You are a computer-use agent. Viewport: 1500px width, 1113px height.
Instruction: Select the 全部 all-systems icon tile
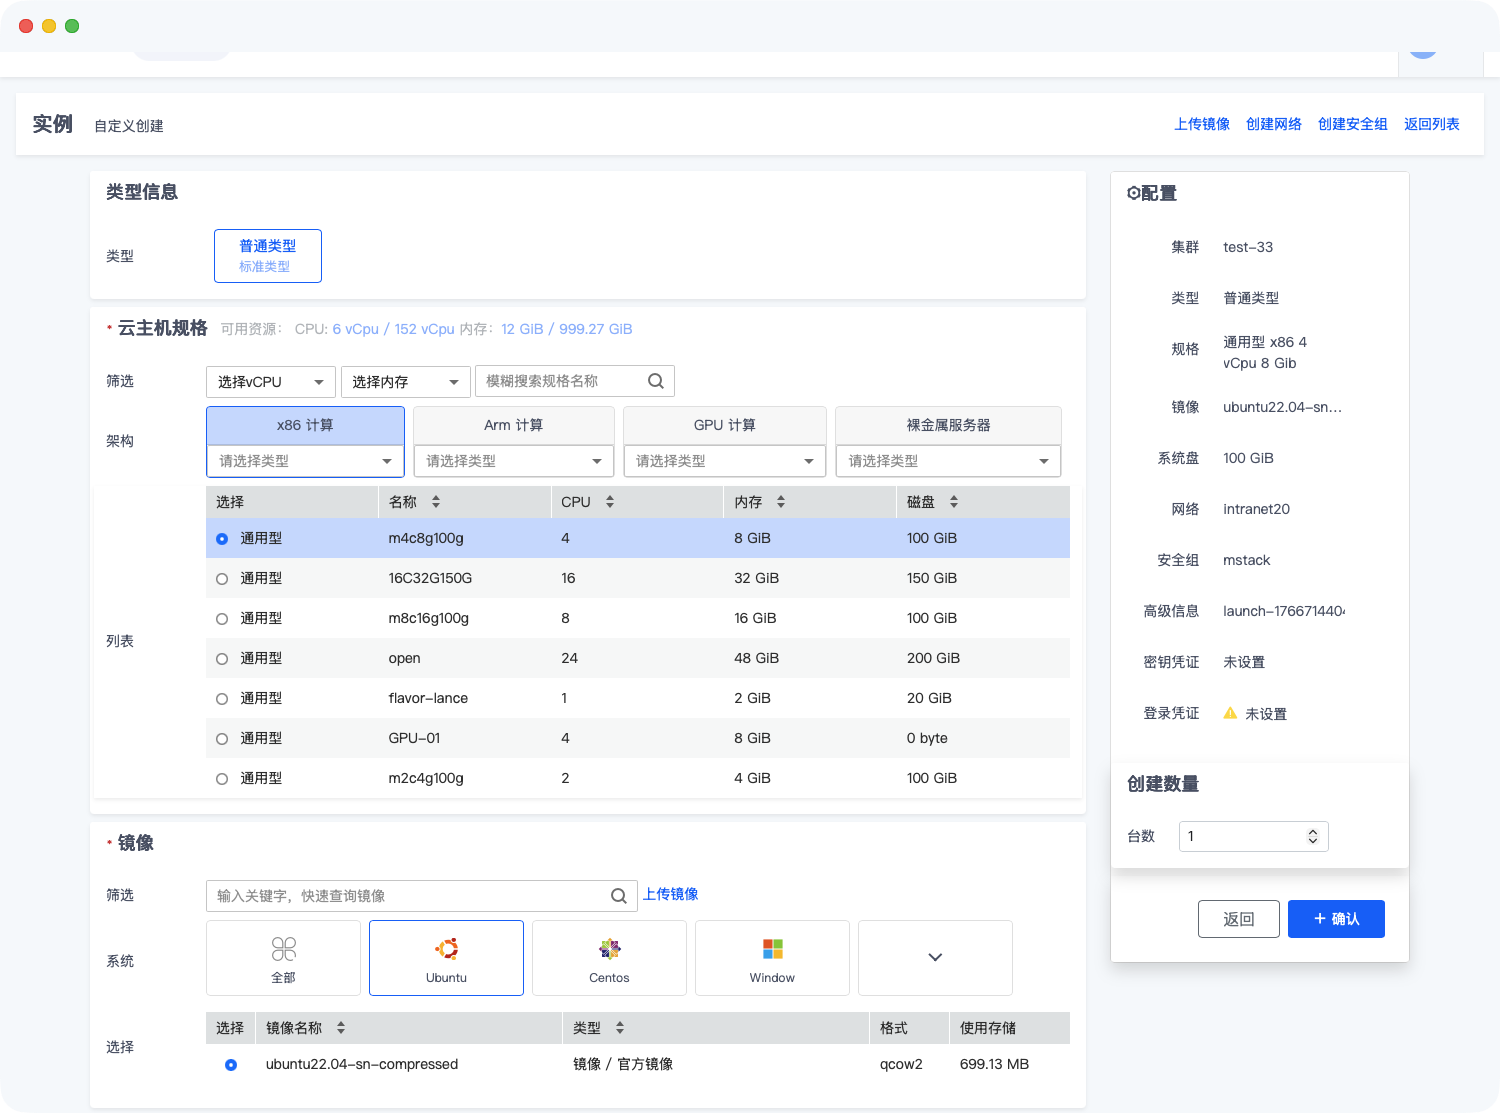pos(284,958)
